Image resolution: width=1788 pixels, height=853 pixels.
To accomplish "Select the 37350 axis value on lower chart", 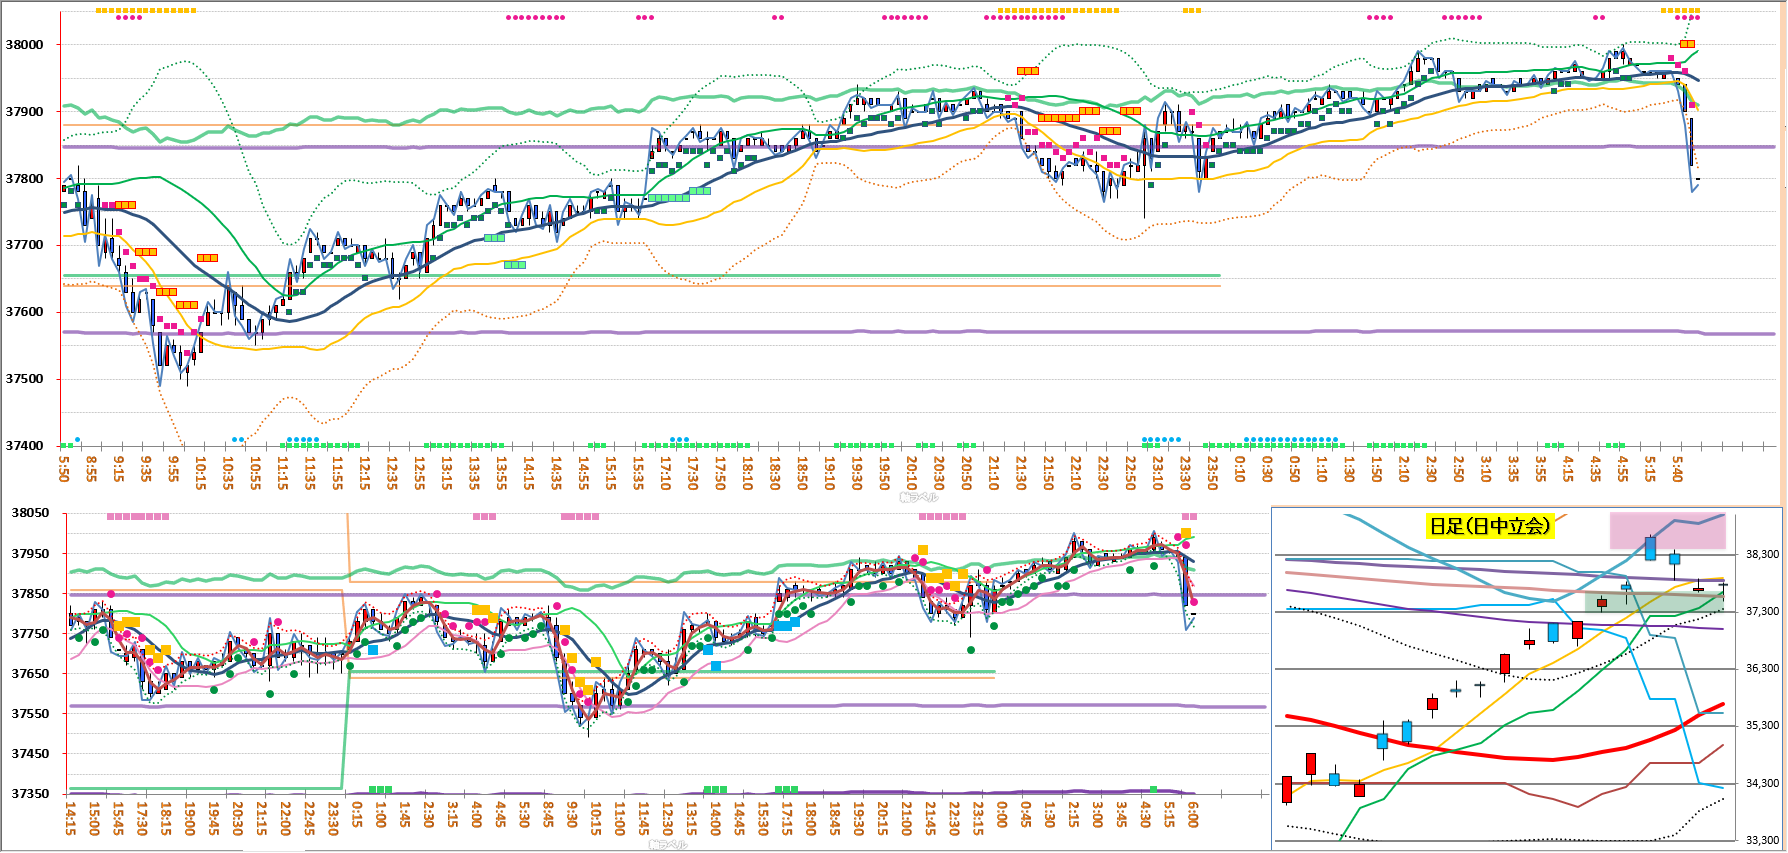I will click(30, 794).
